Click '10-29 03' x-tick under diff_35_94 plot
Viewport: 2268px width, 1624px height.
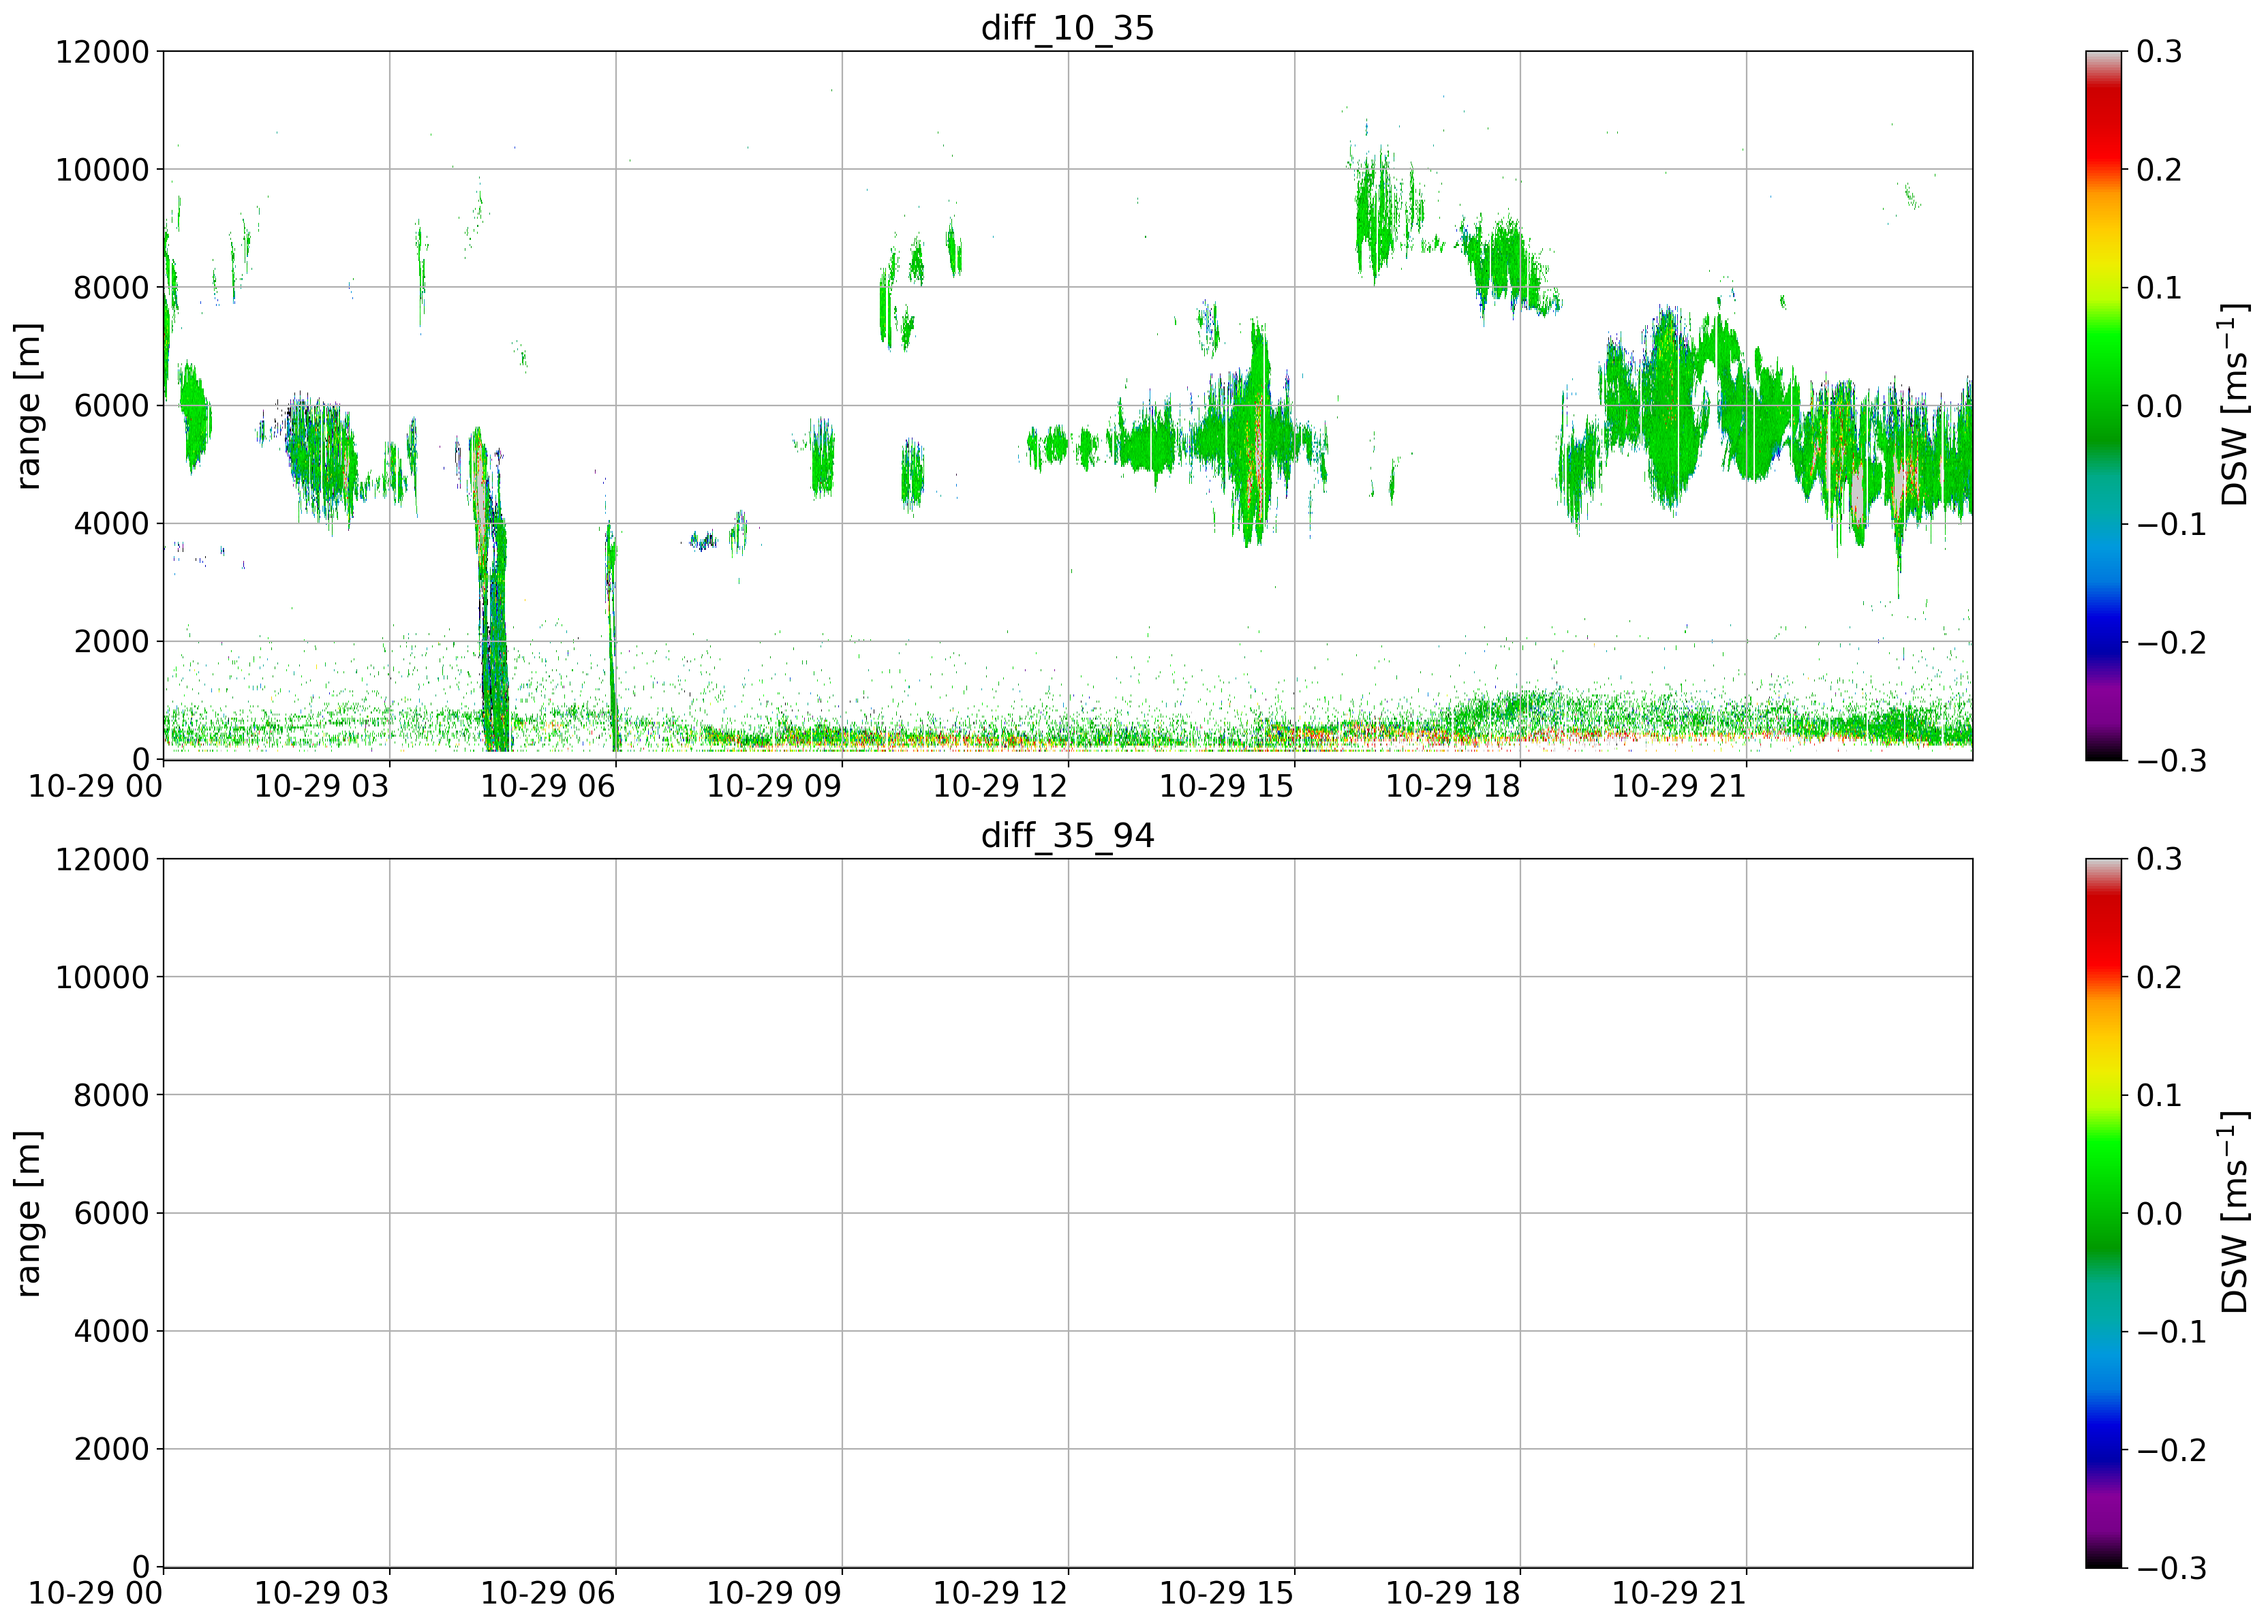[x=321, y=1593]
